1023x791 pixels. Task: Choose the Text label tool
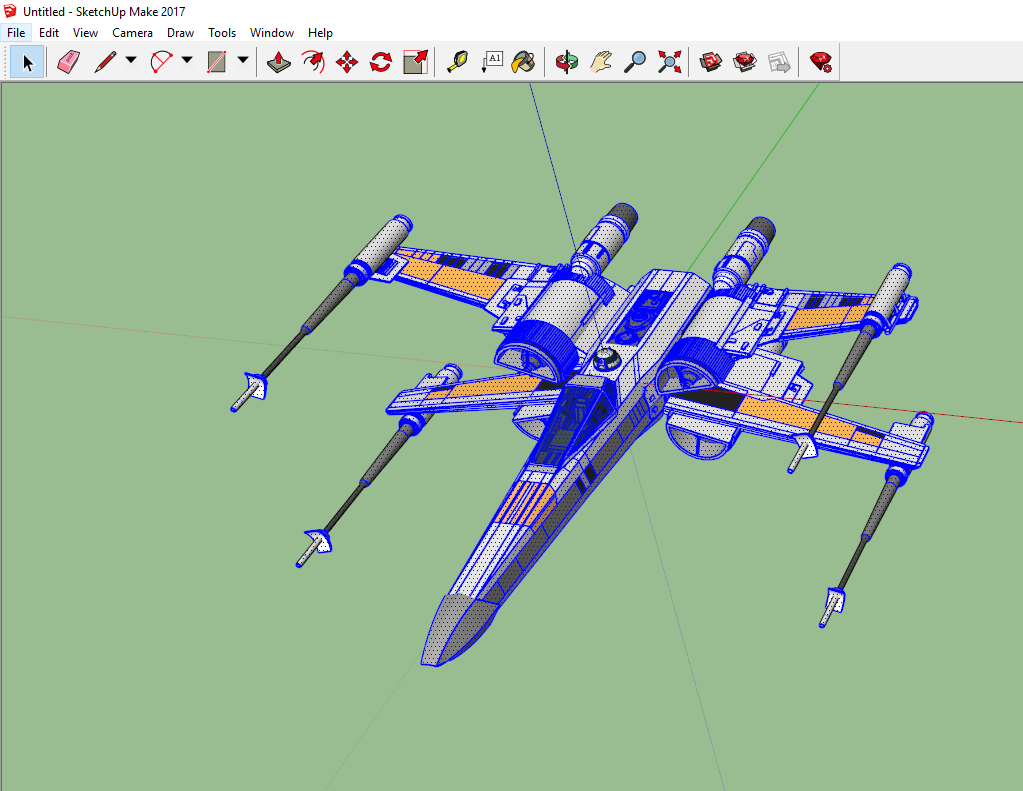[491, 62]
